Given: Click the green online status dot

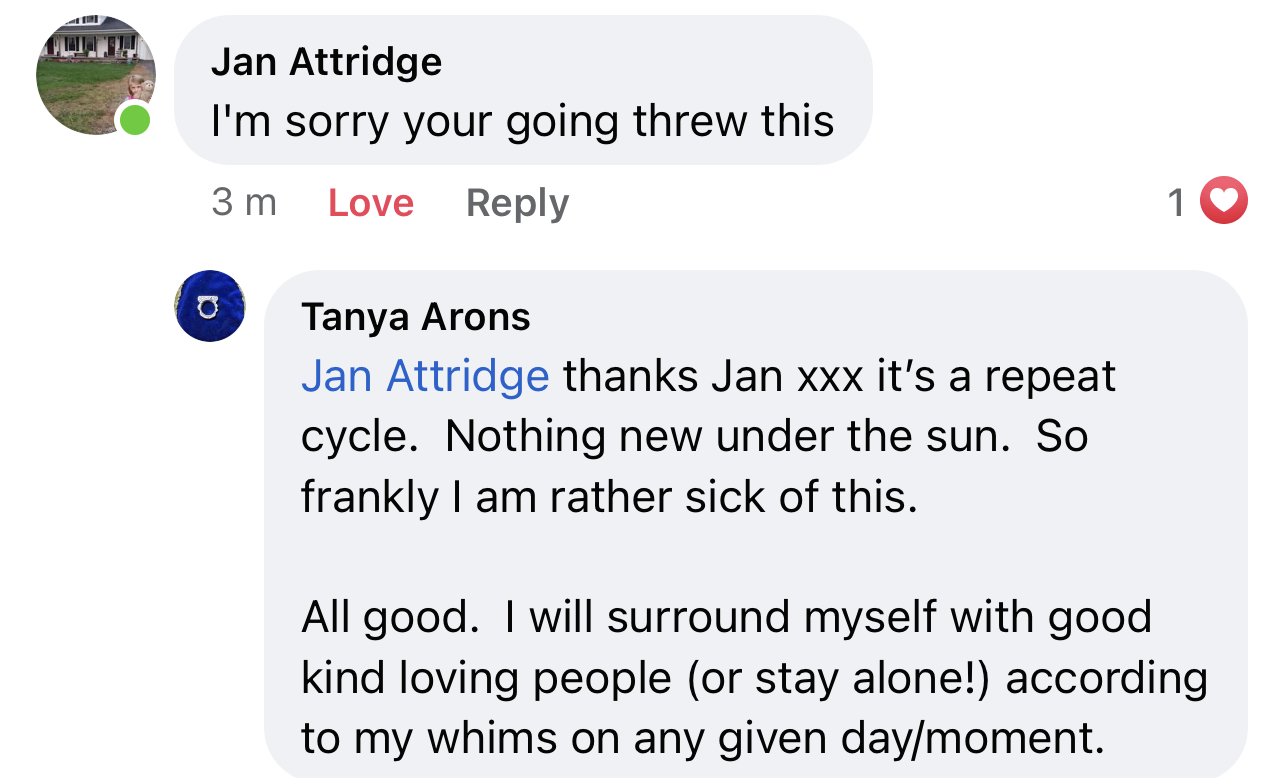Looking at the screenshot, I should pyautogui.click(x=135, y=121).
